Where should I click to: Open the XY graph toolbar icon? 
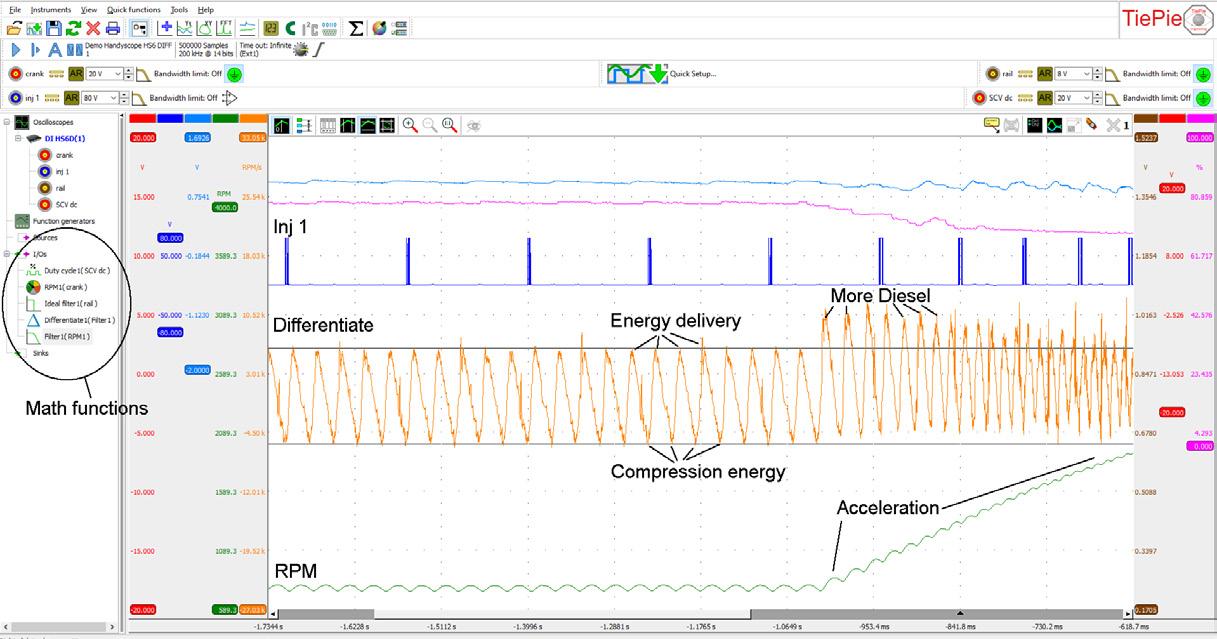click(x=206, y=28)
